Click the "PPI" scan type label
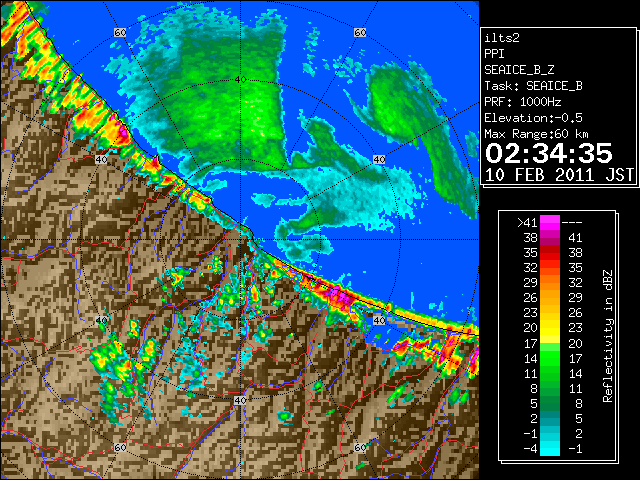640x480 pixels. tap(494, 54)
